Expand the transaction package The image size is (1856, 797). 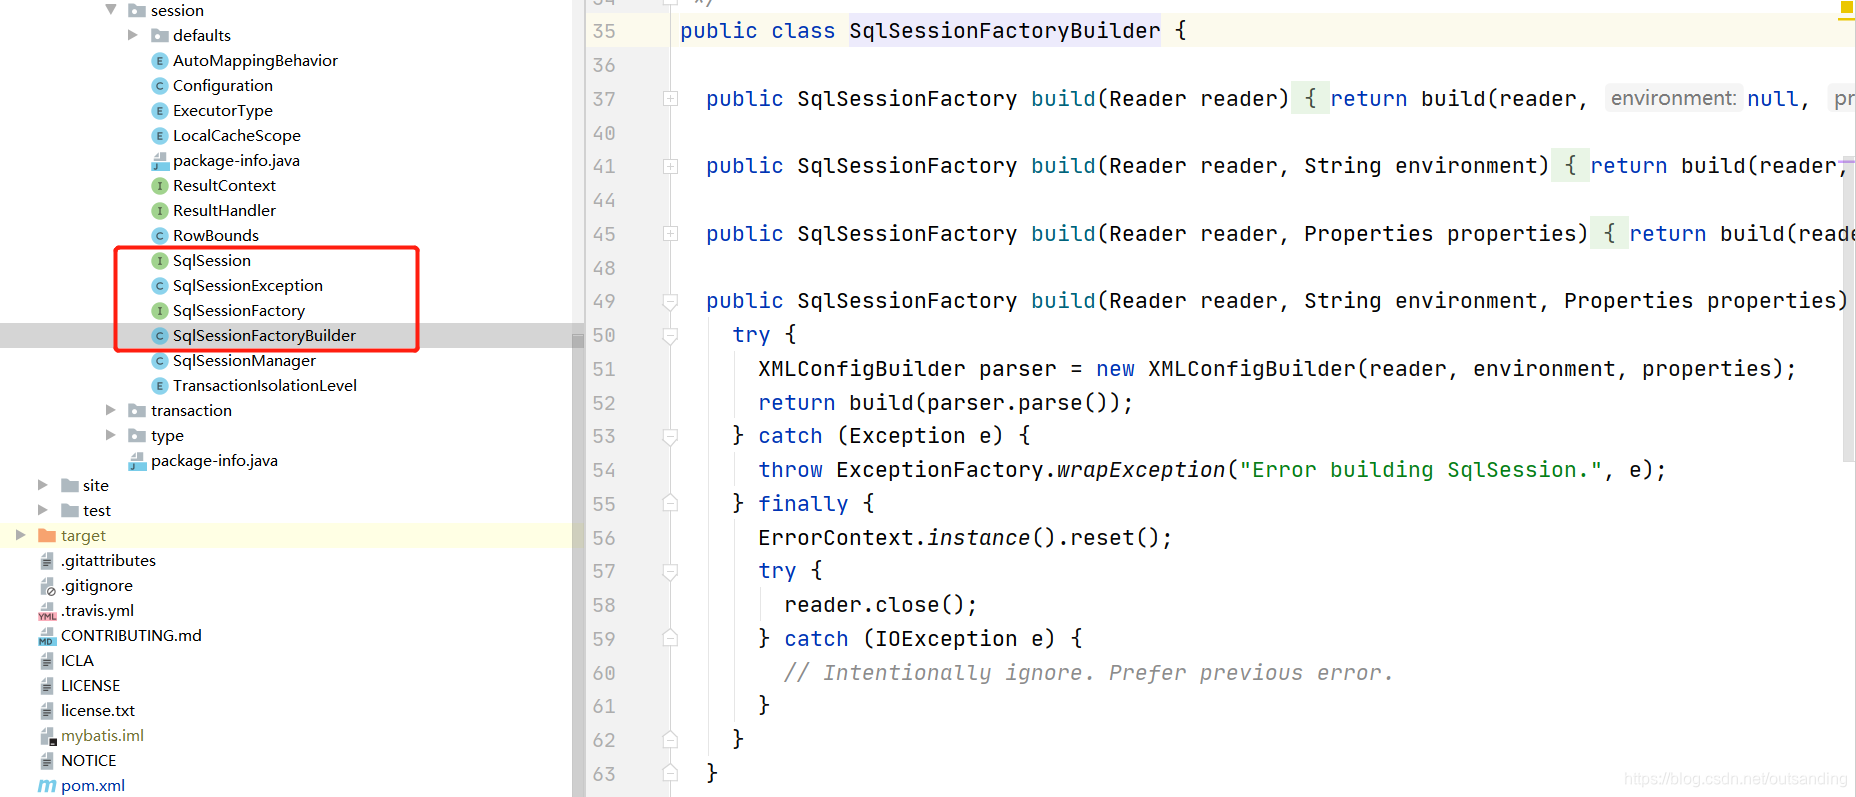[x=111, y=410]
